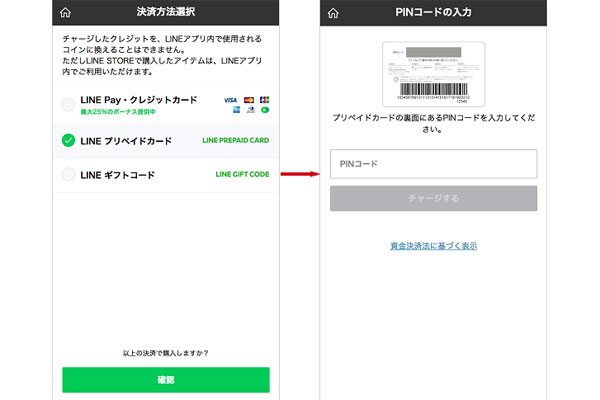Viewport: 600px width, 400px height.
Task: Click the JCB card logo
Action: pos(264,100)
